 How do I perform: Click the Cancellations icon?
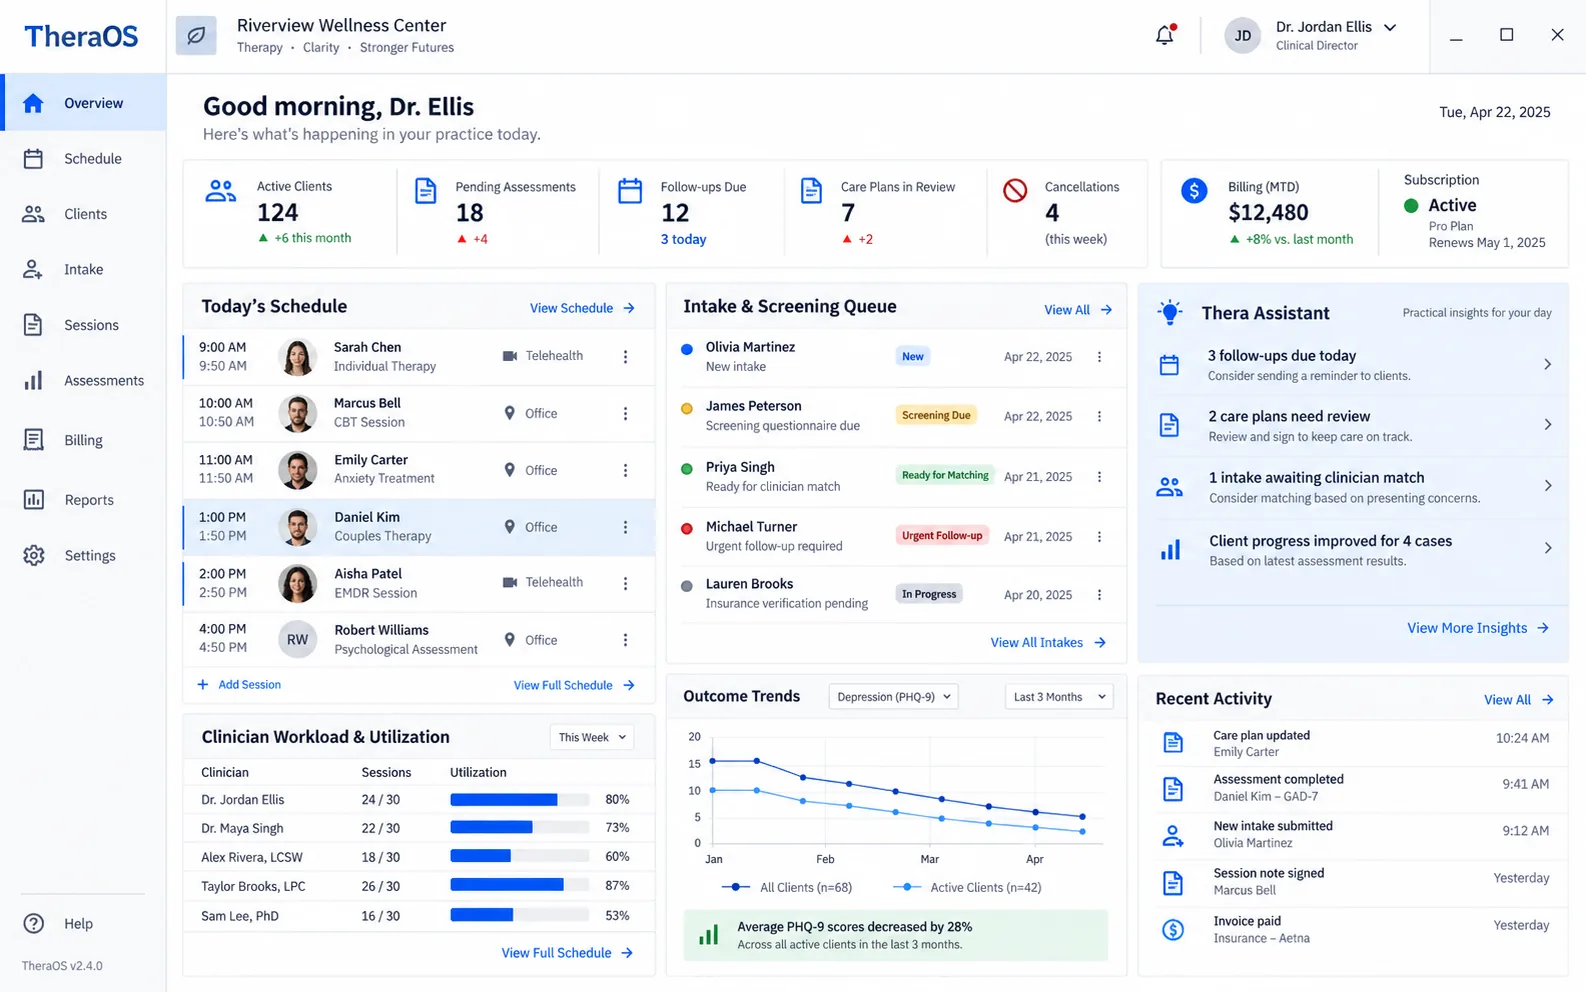click(1015, 190)
